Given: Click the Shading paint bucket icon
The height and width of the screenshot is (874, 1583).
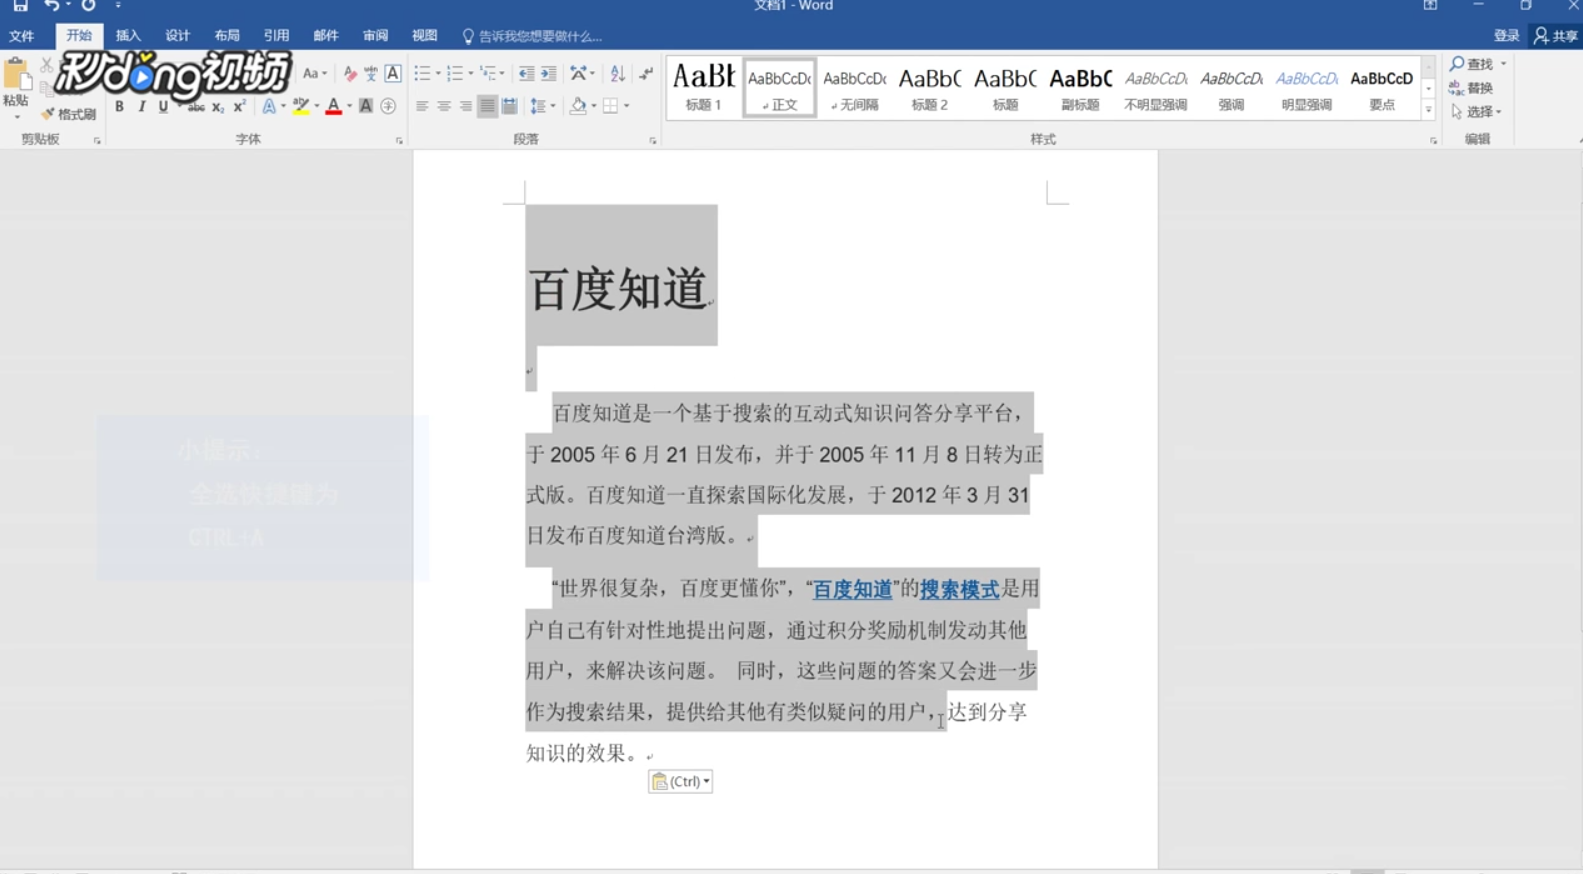Looking at the screenshot, I should tap(578, 106).
